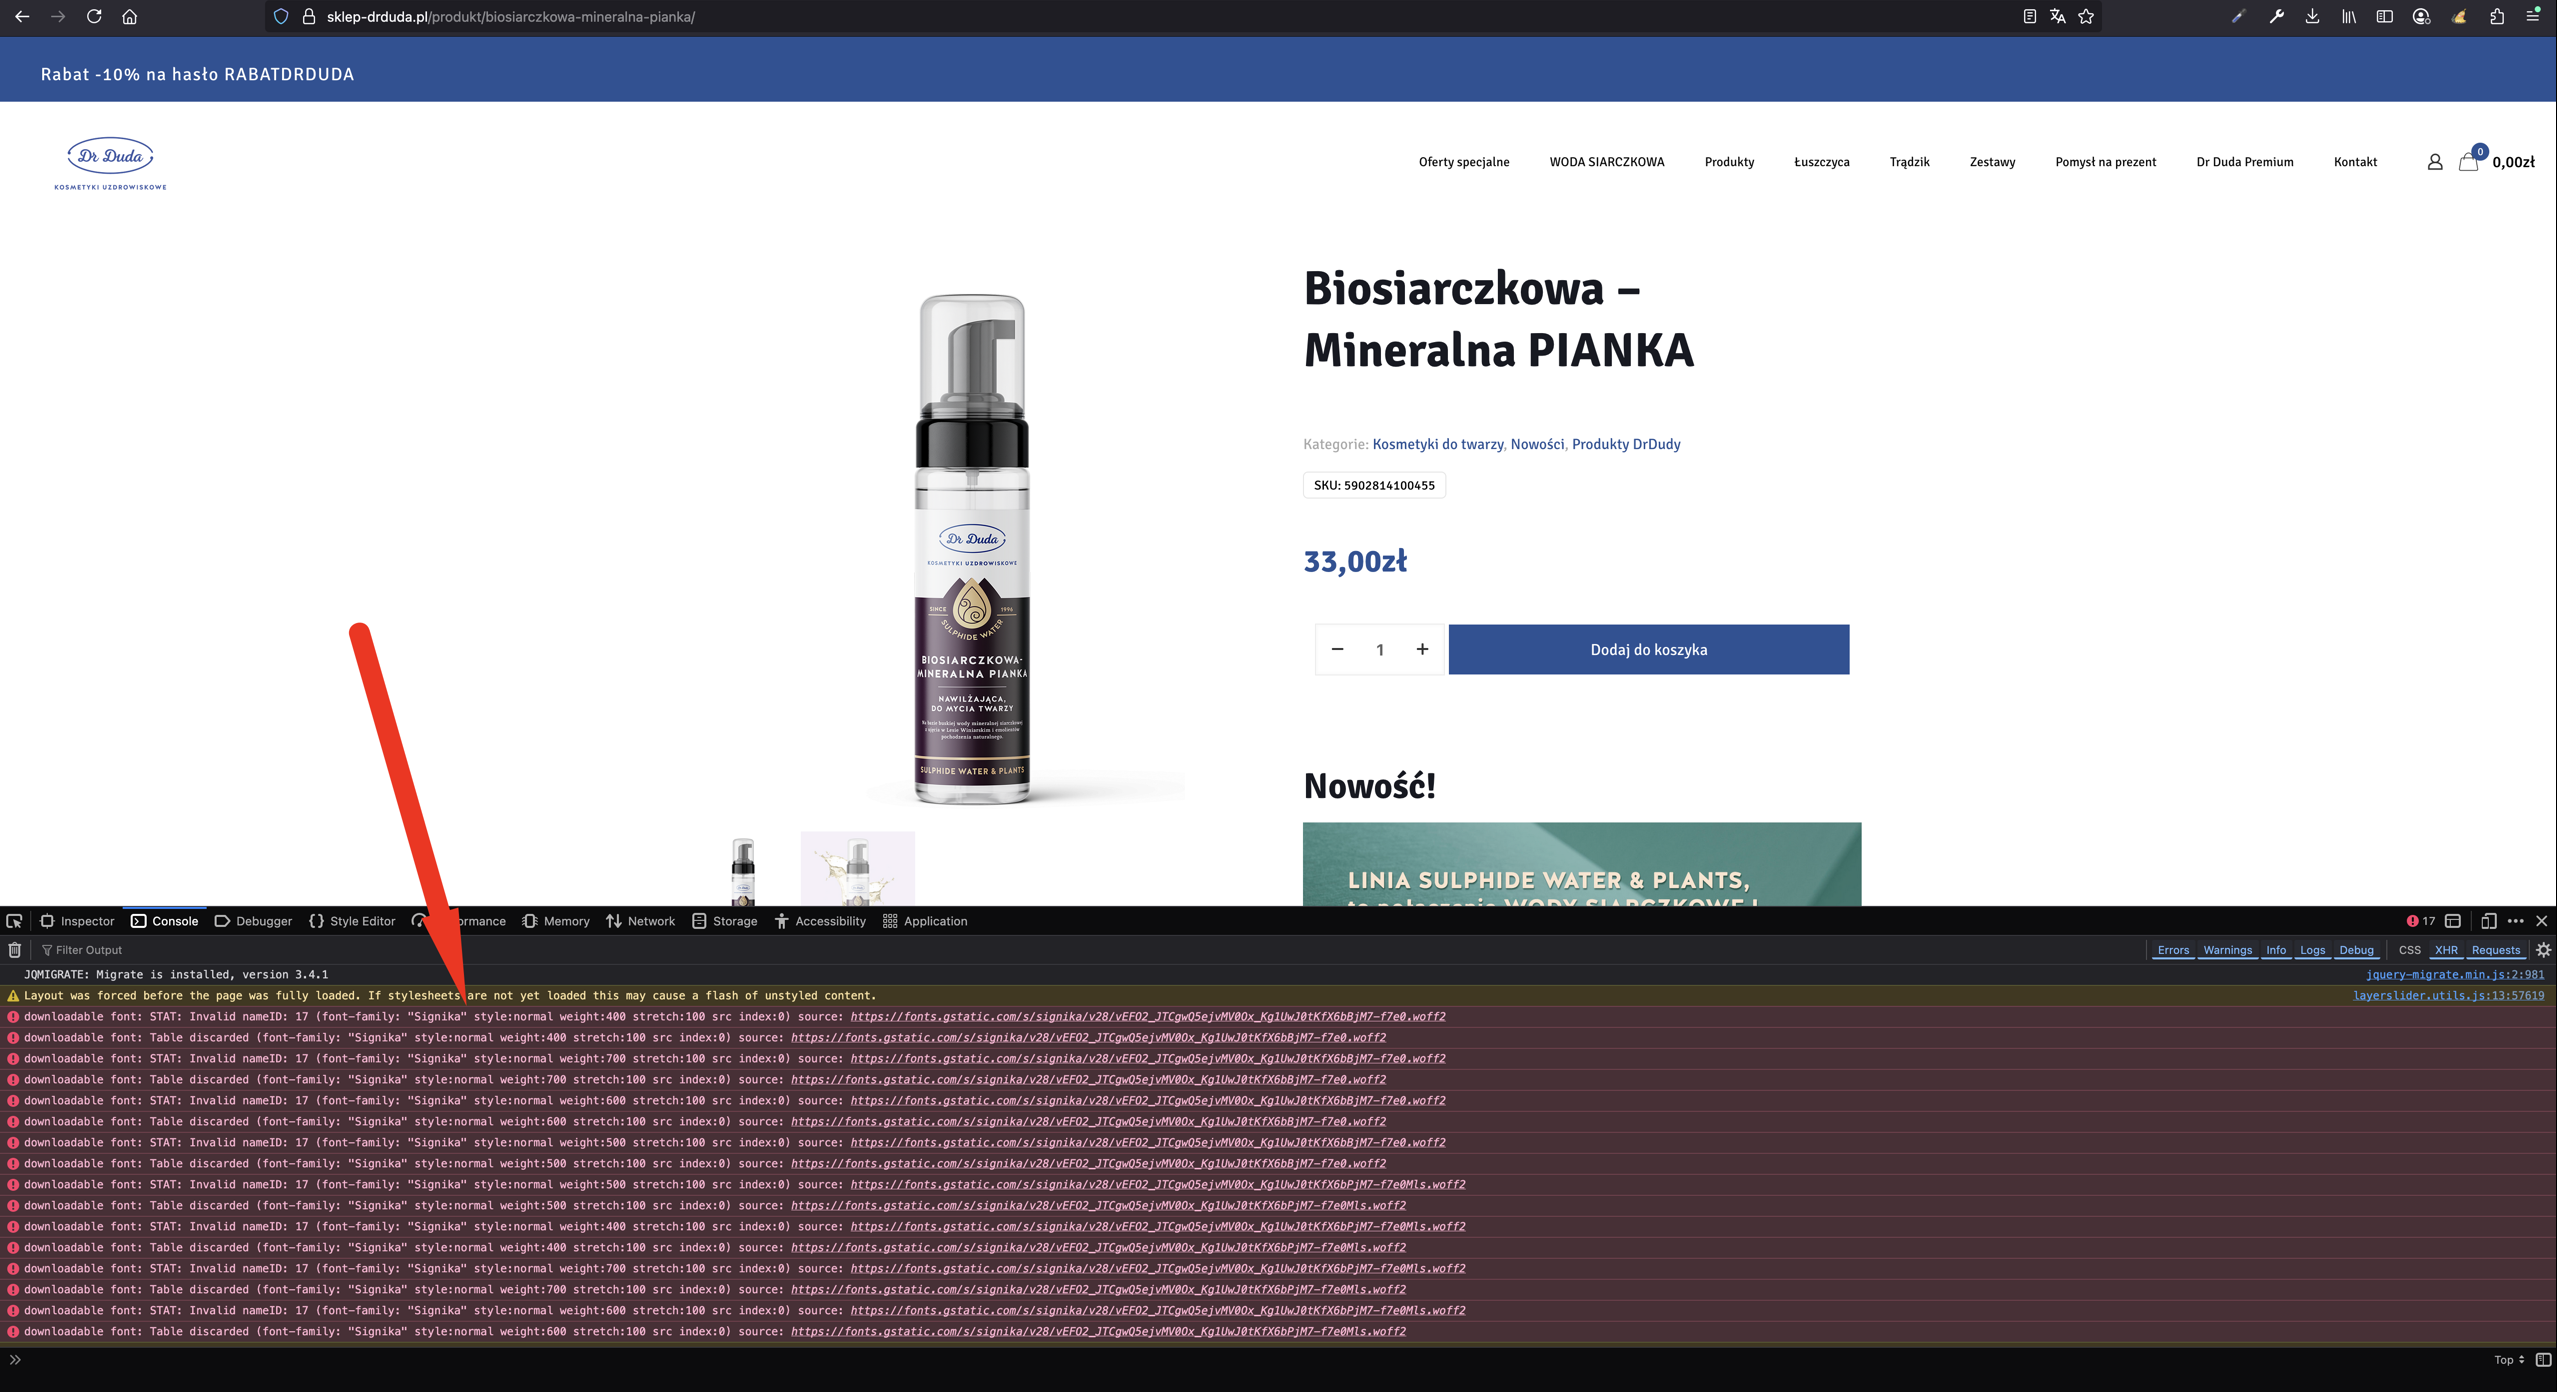Image resolution: width=2557 pixels, height=1392 pixels.
Task: Open the Extensions puzzle icon
Action: click(x=2497, y=17)
